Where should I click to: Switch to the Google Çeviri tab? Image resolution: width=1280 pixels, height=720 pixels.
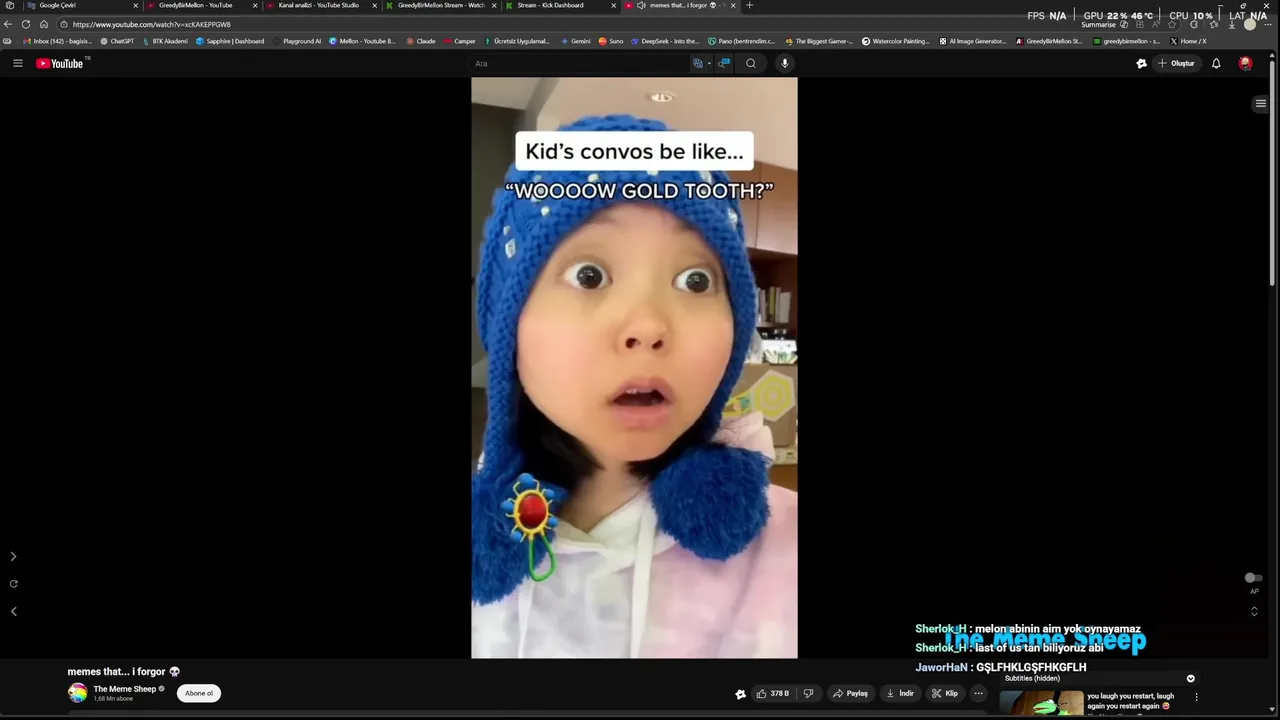pos(80,5)
